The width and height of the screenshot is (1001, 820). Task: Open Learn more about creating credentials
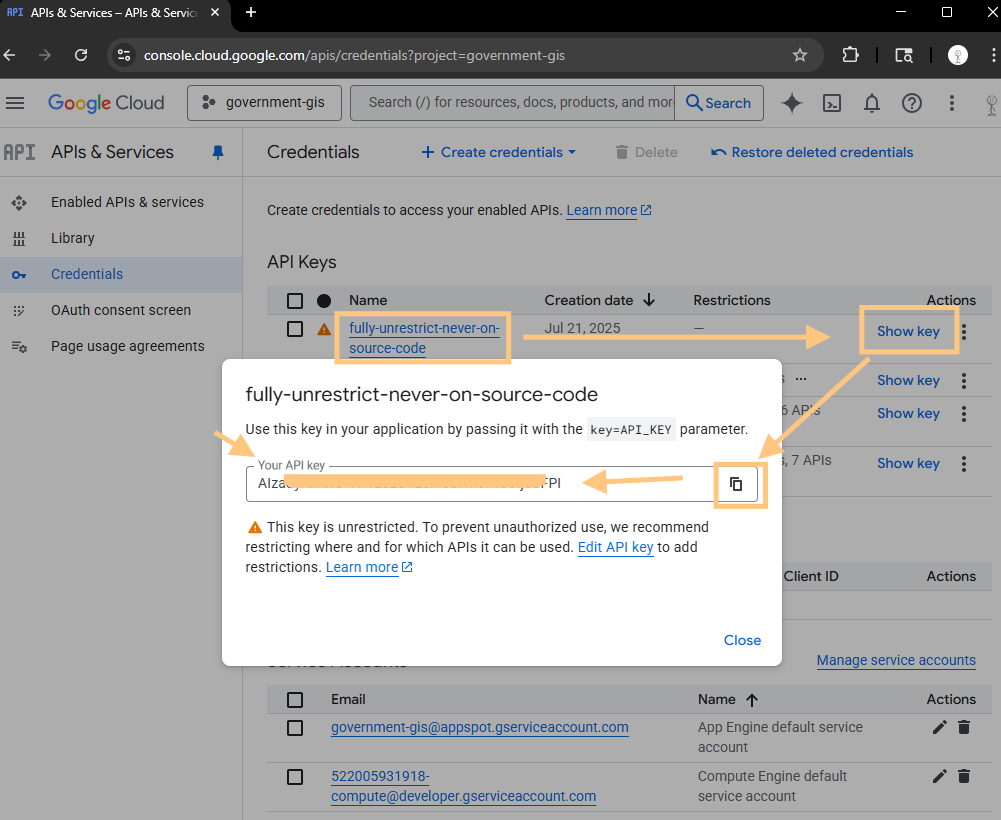[608, 210]
